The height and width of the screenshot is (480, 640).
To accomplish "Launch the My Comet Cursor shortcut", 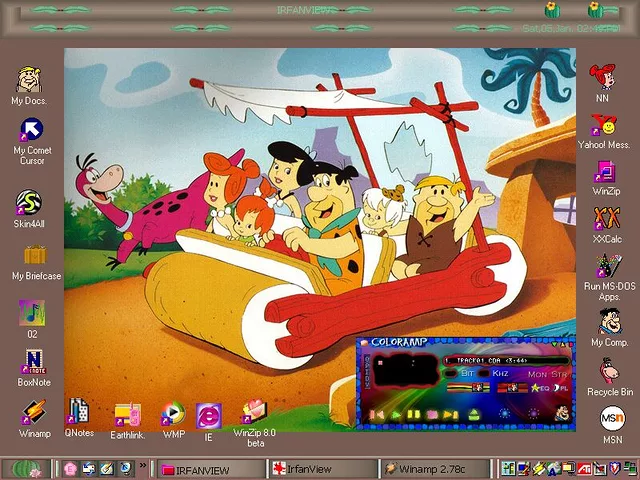I will [32, 141].
